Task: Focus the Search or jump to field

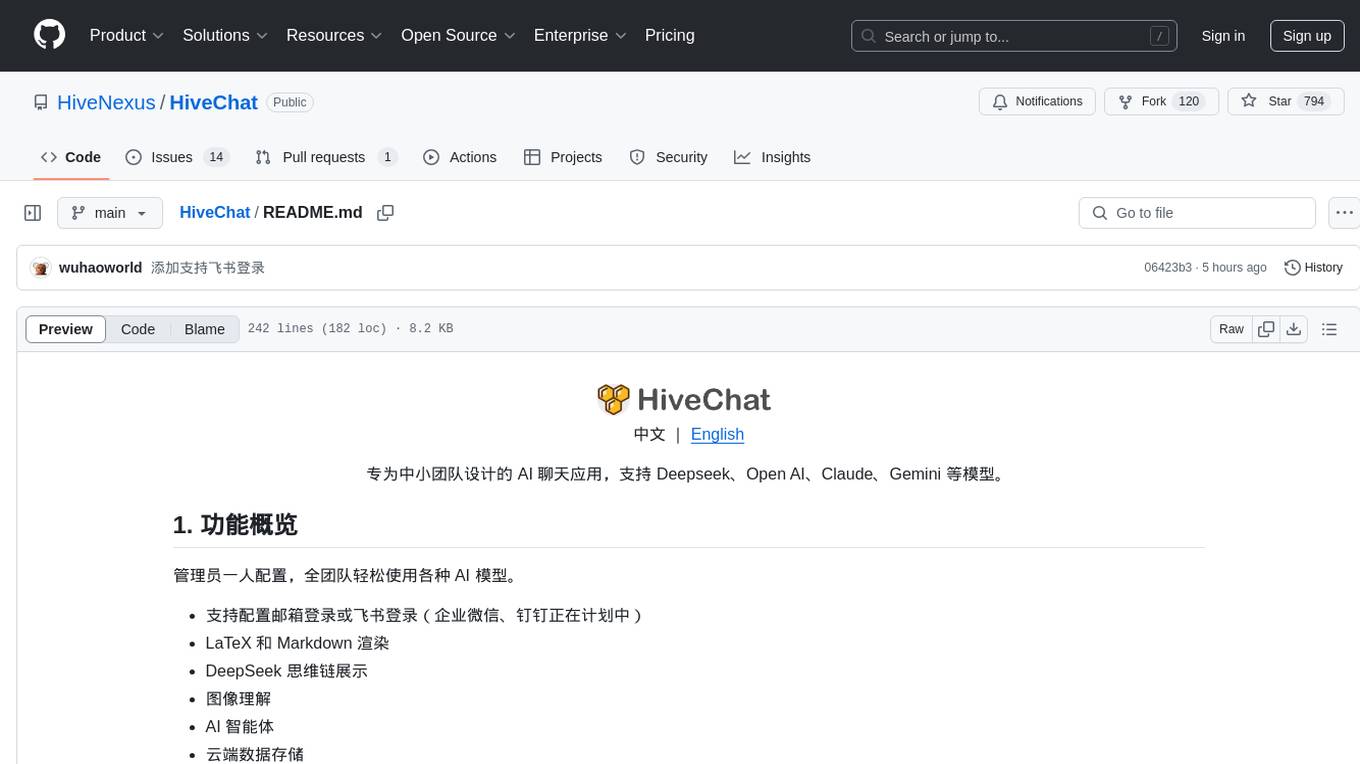Action: point(1014,36)
